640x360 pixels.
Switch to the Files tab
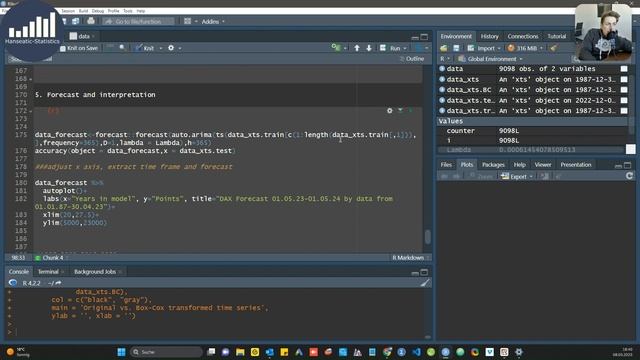[446, 165]
